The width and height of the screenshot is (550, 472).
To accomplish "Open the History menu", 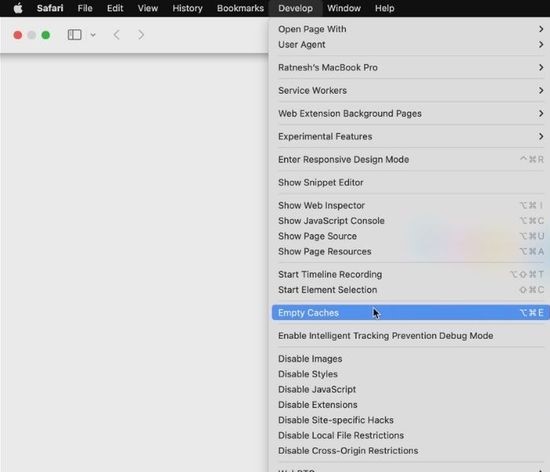I will (x=187, y=8).
